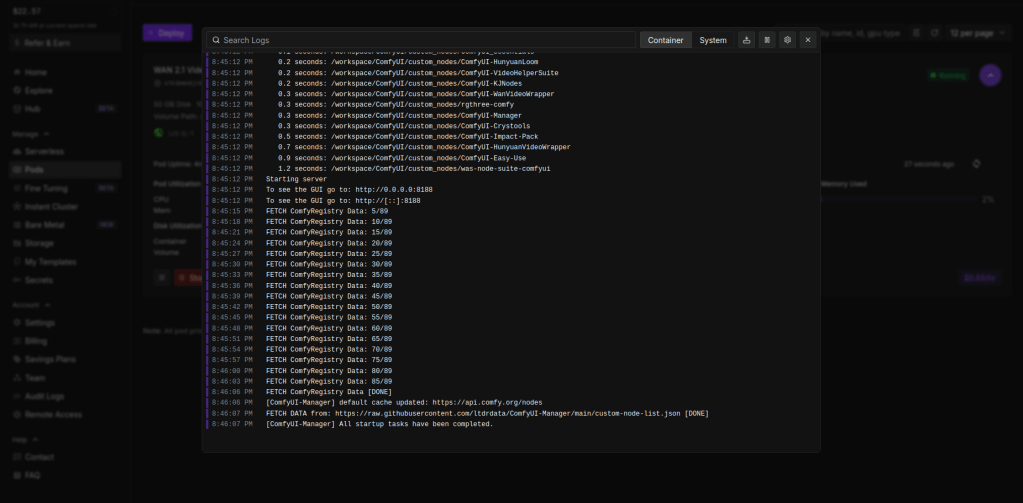Viewport: 1023px width, 503px height.
Task: Click the refresh pods icon
Action: coord(934,33)
